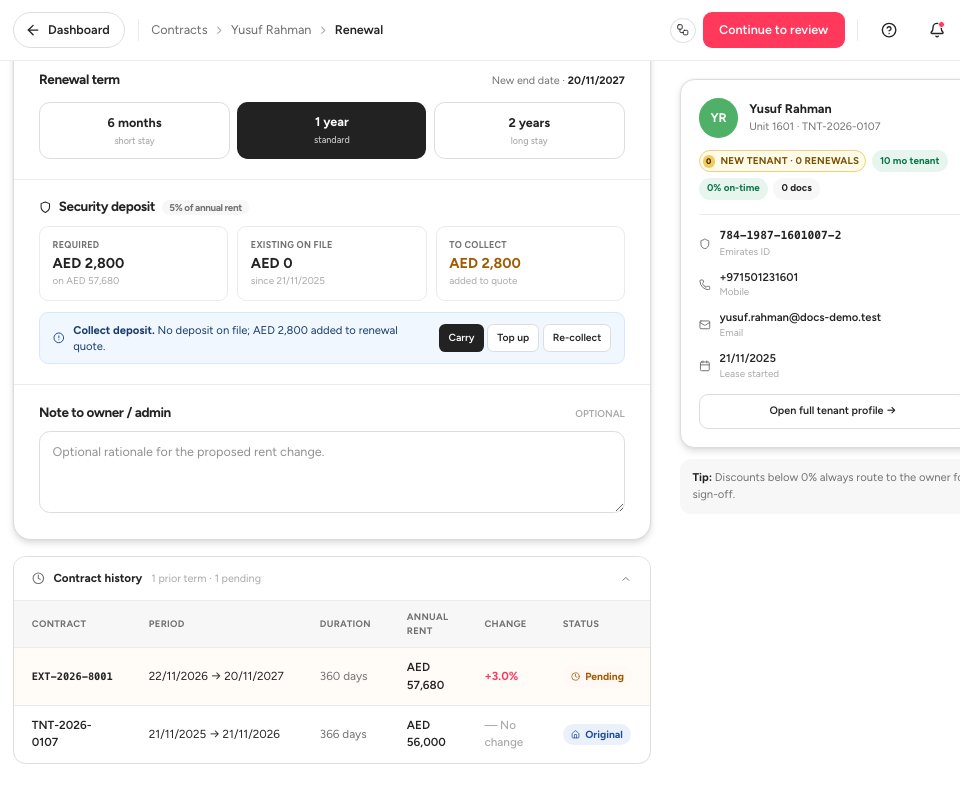This screenshot has width=960, height=800.
Task: Open full tenant profile
Action: coord(832,411)
